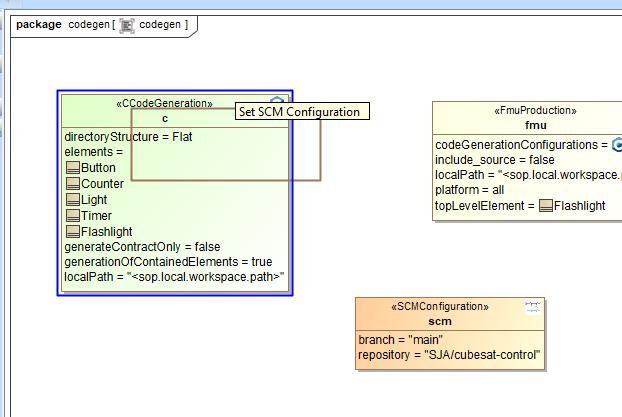Viewport: 622px width, 417px height.
Task: Click the codegen package diagram icon in header
Action: point(127,25)
